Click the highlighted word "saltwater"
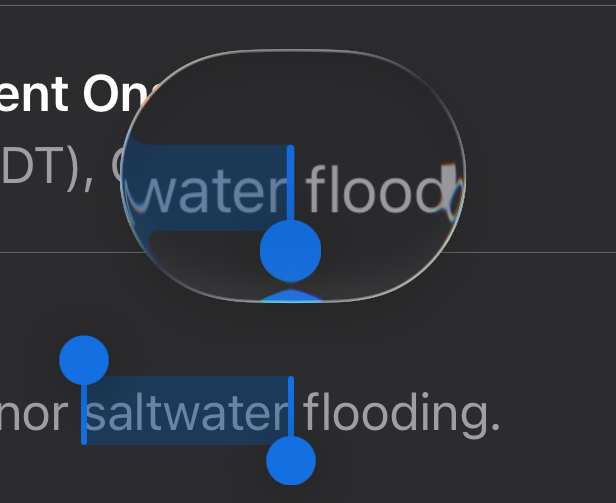The height and width of the screenshot is (503, 616). point(187,413)
